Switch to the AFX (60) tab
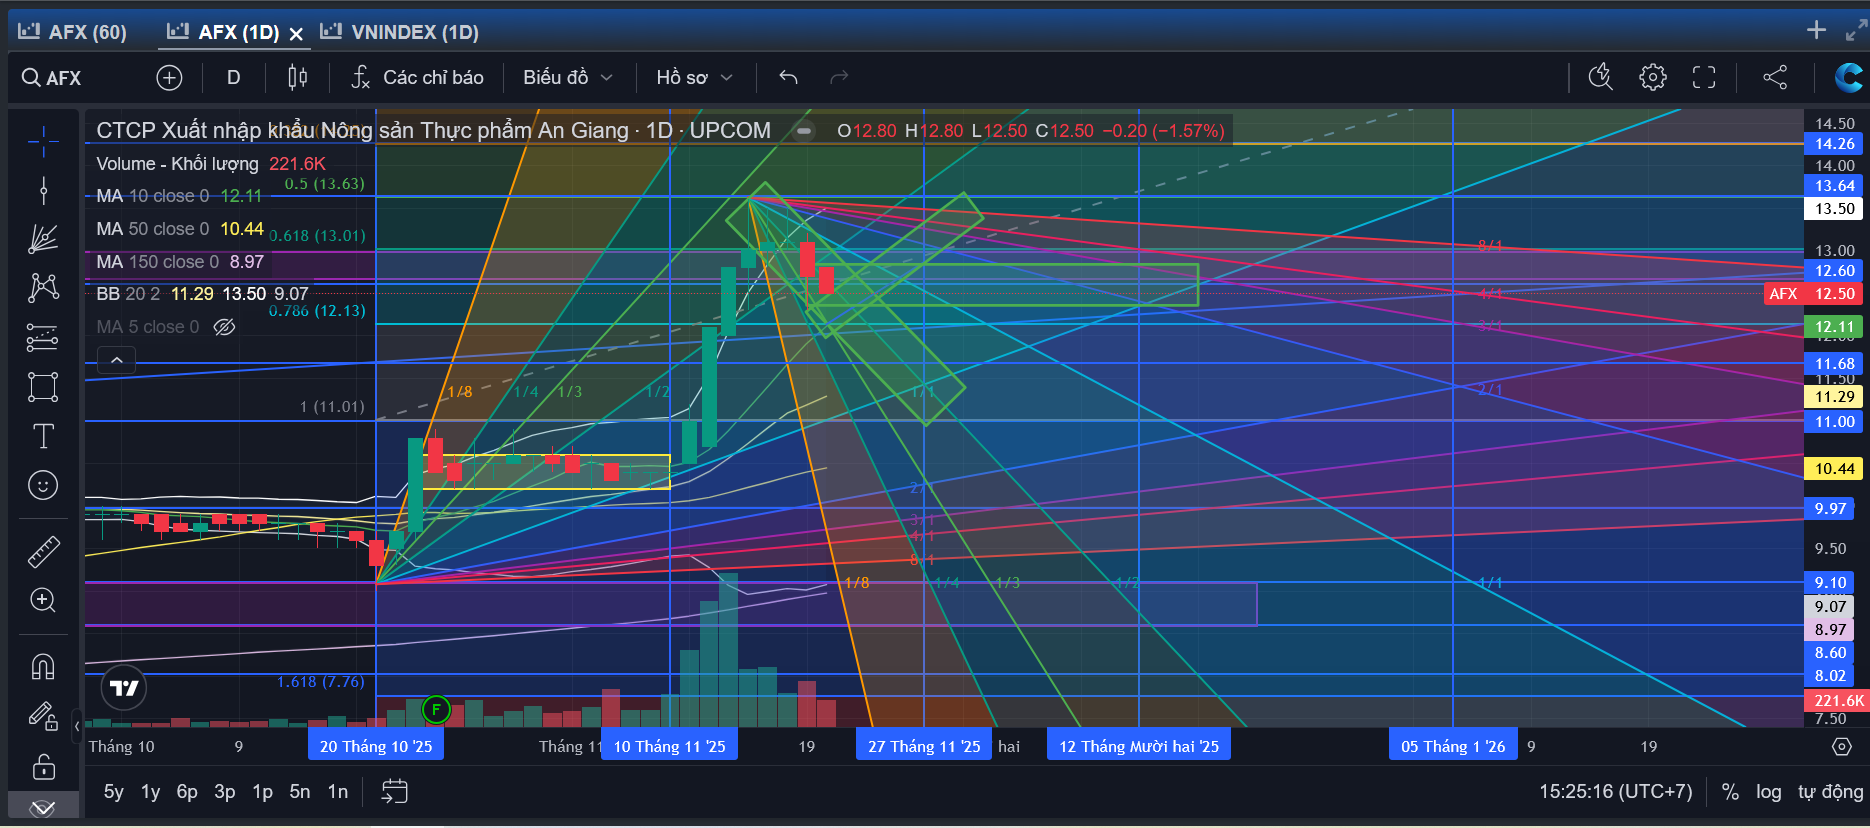The width and height of the screenshot is (1870, 828). point(73,32)
